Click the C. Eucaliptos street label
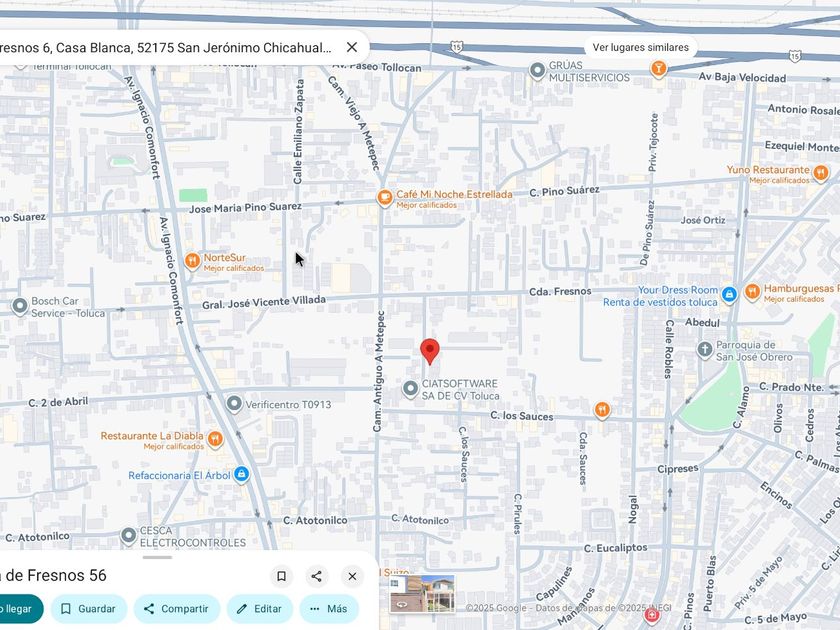 tap(616, 548)
